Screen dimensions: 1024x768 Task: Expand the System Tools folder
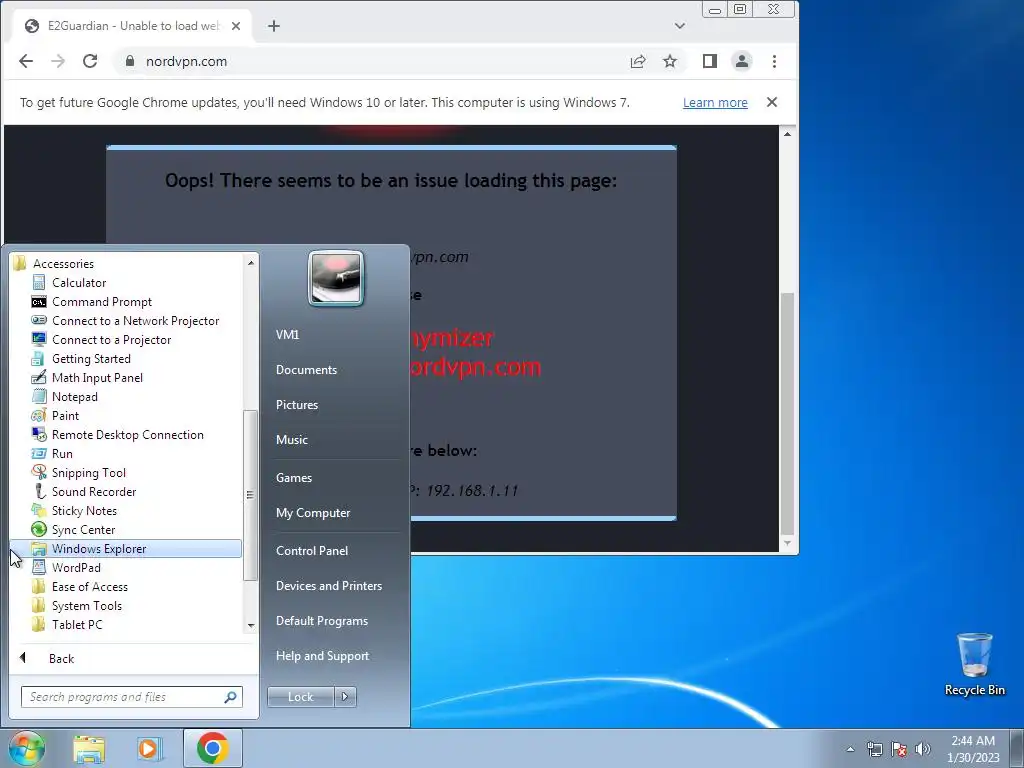pyautogui.click(x=87, y=605)
